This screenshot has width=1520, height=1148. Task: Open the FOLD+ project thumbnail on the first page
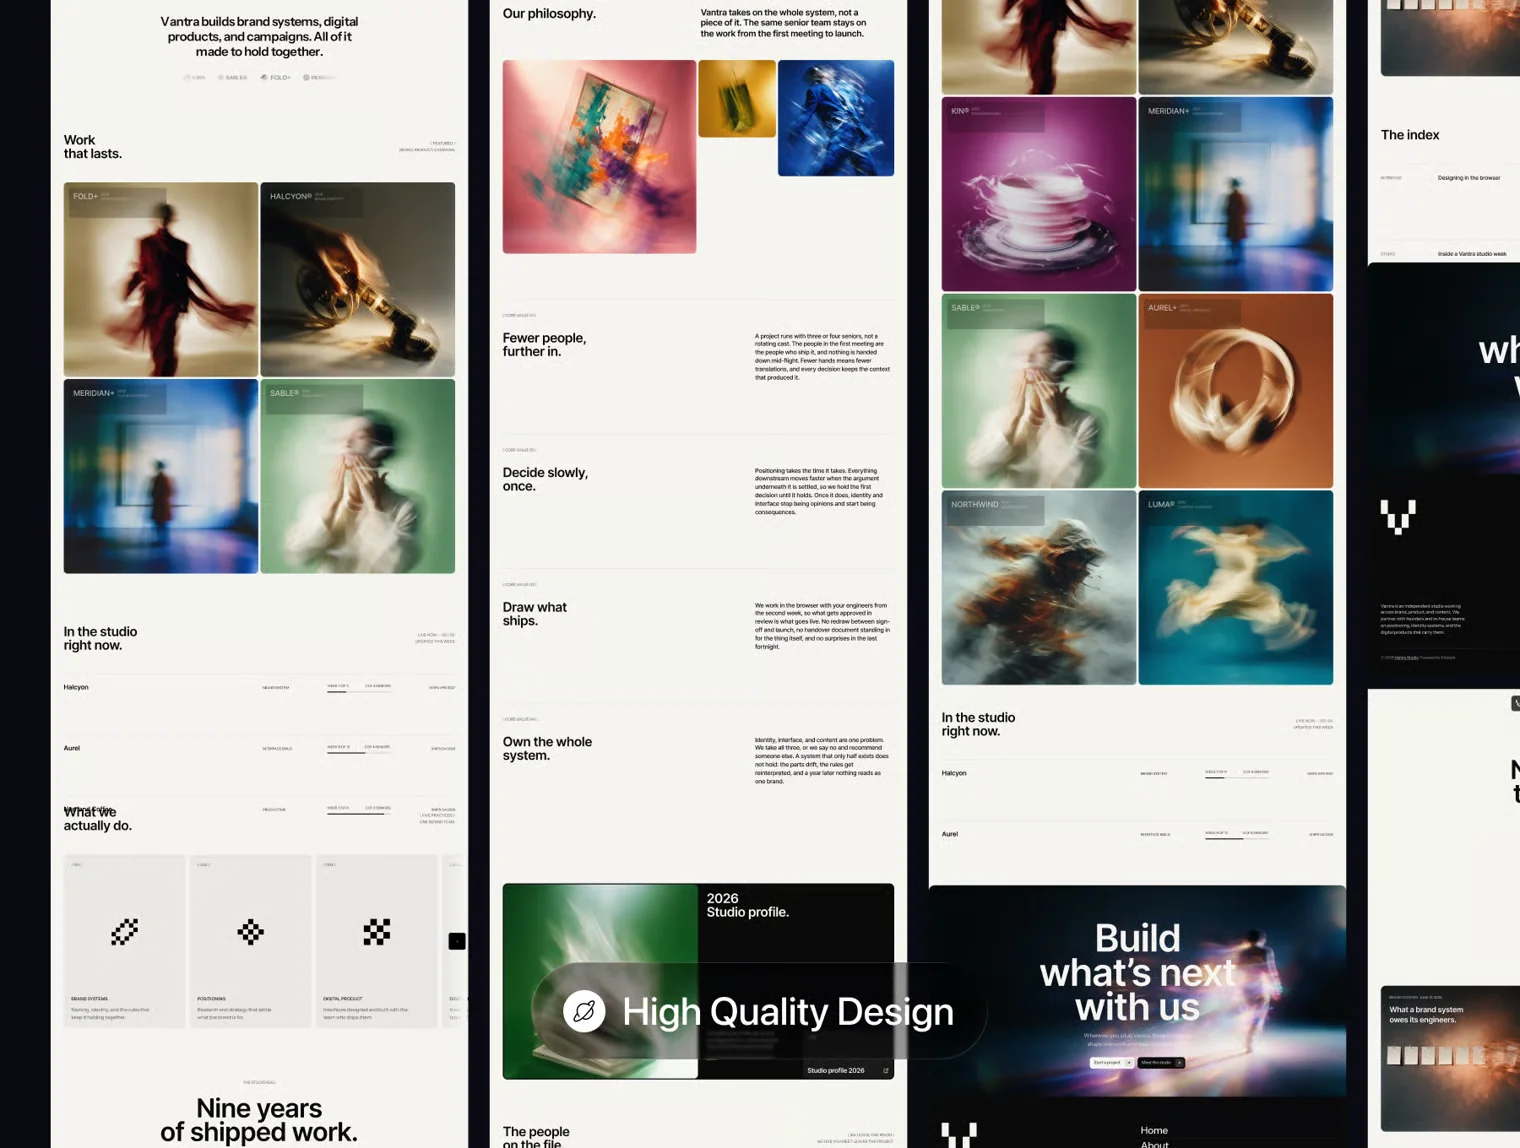click(x=161, y=279)
